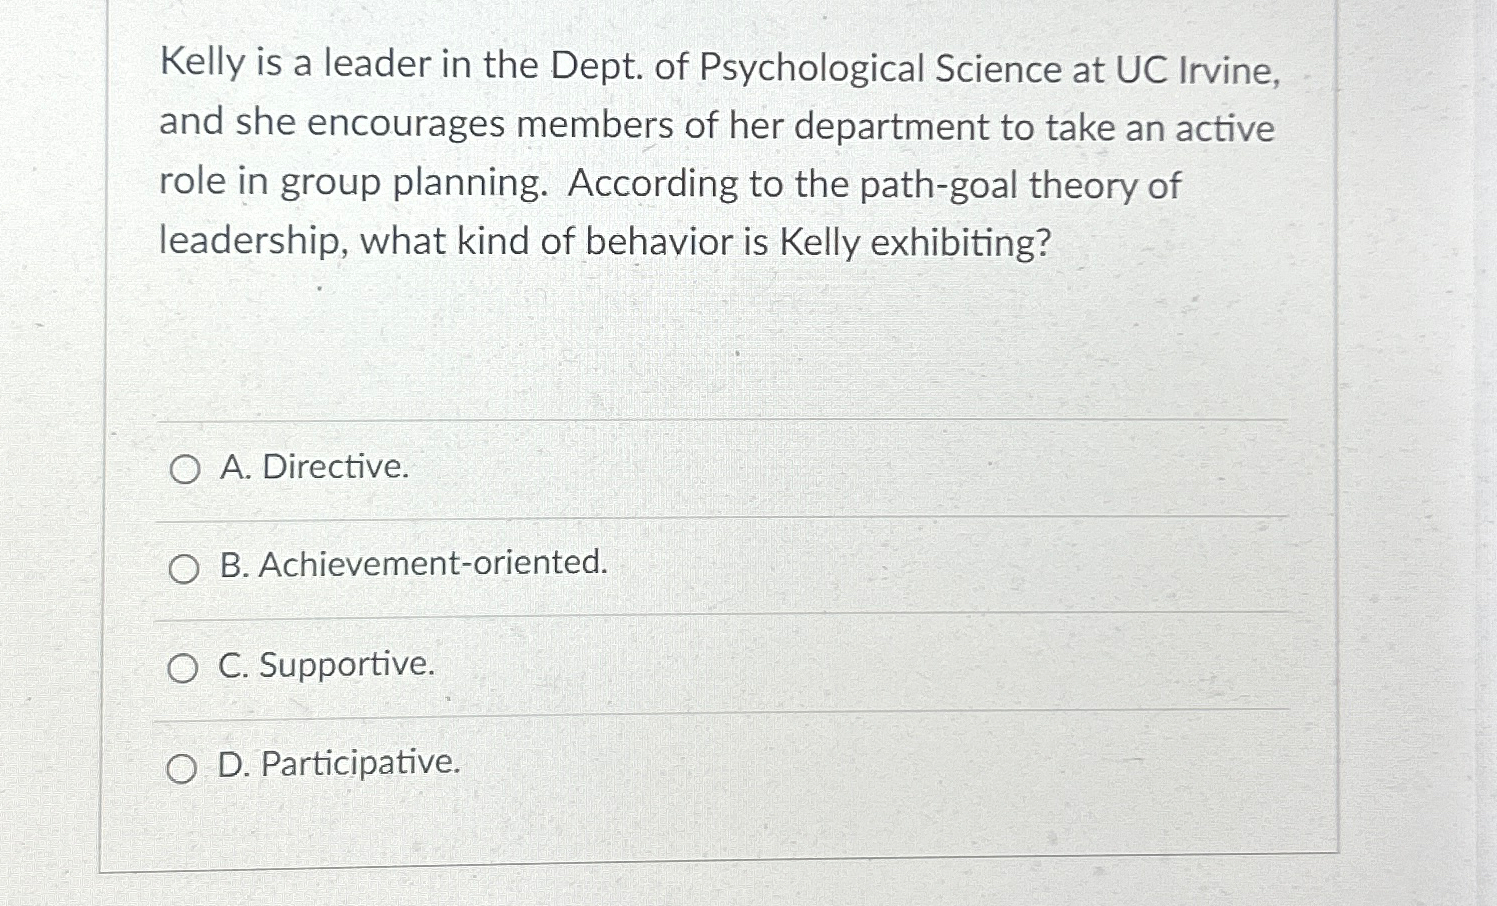1497x906 pixels.
Task: Select the radio button for option B Achievement-oriented
Action: [185, 568]
